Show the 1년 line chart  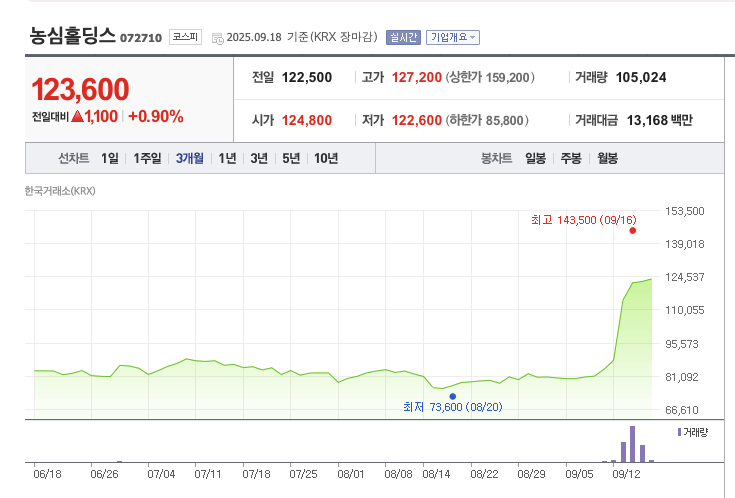pos(227,158)
